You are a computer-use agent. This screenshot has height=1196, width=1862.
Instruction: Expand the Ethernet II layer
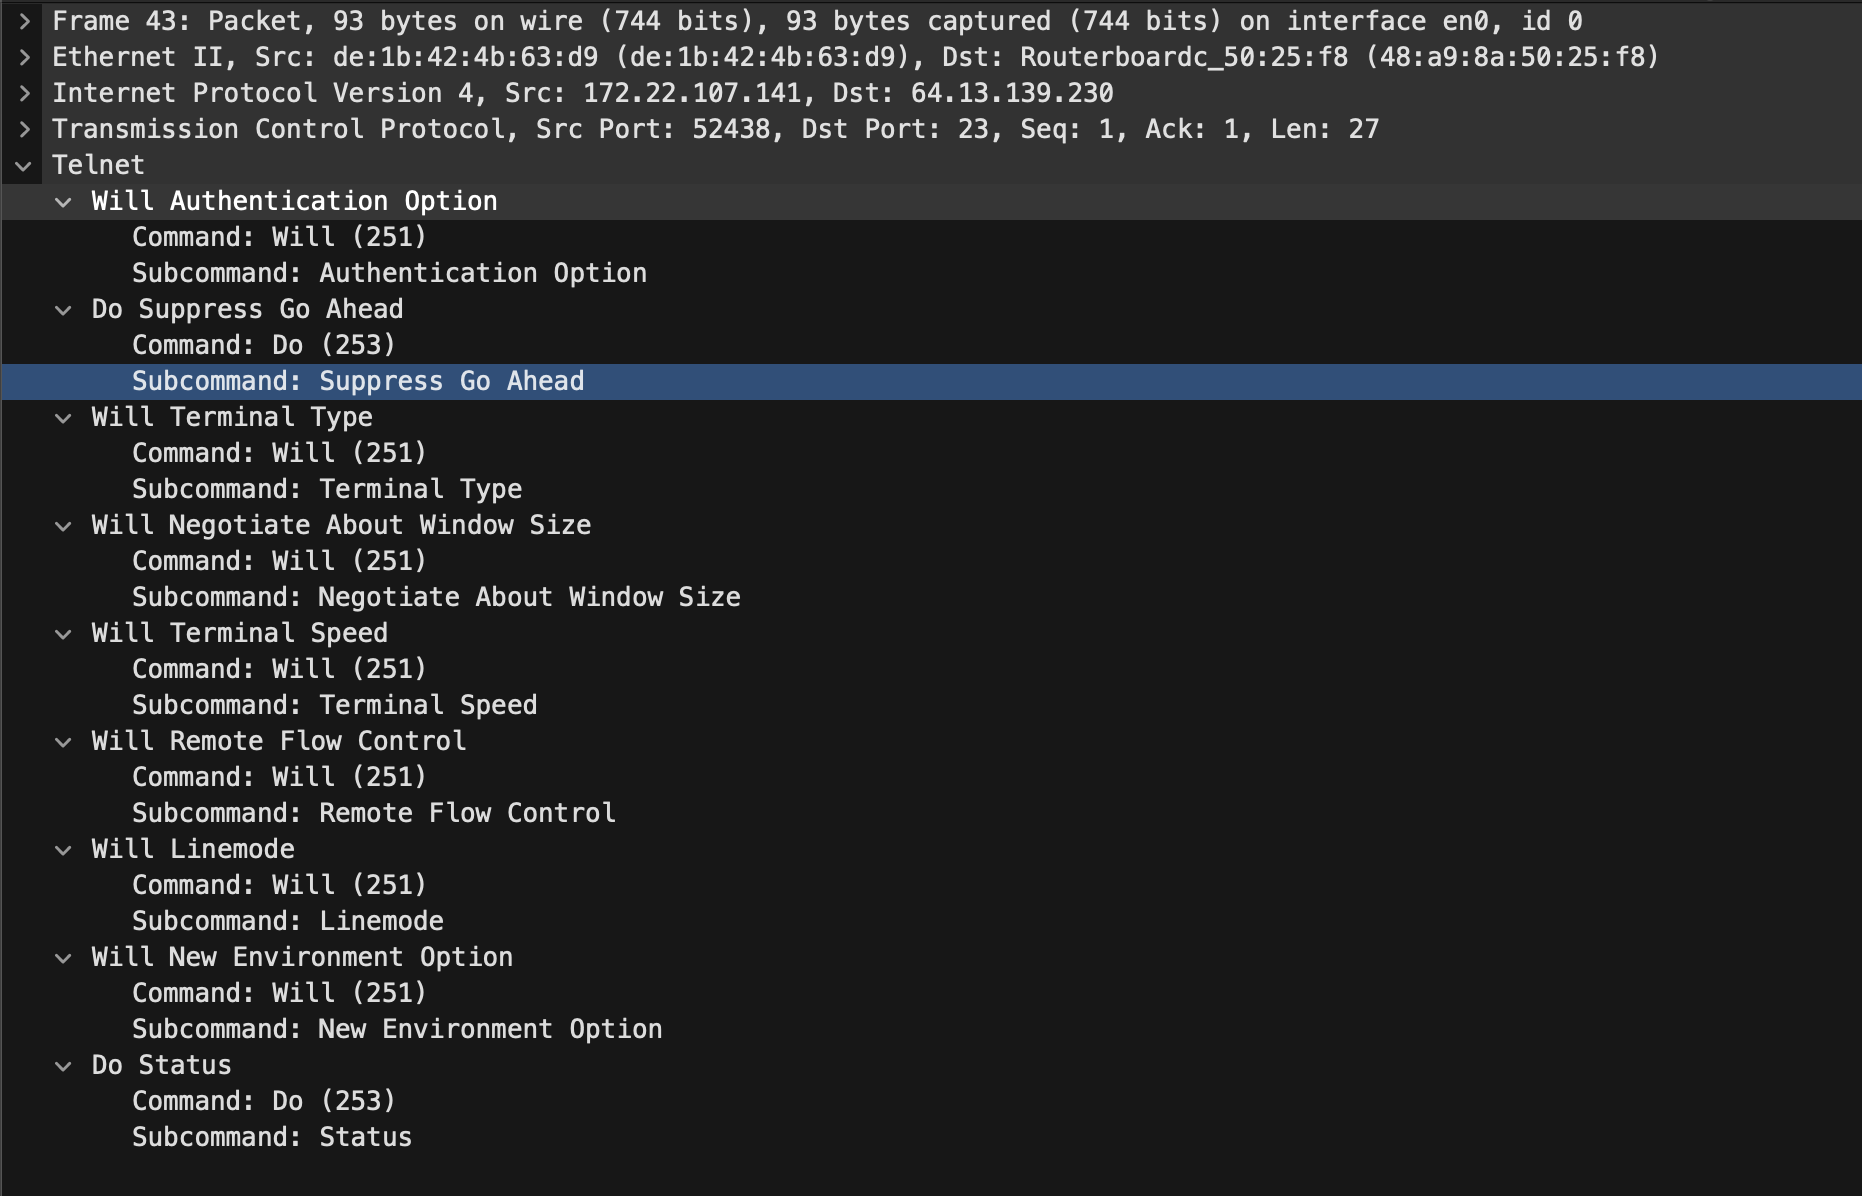pos(24,57)
